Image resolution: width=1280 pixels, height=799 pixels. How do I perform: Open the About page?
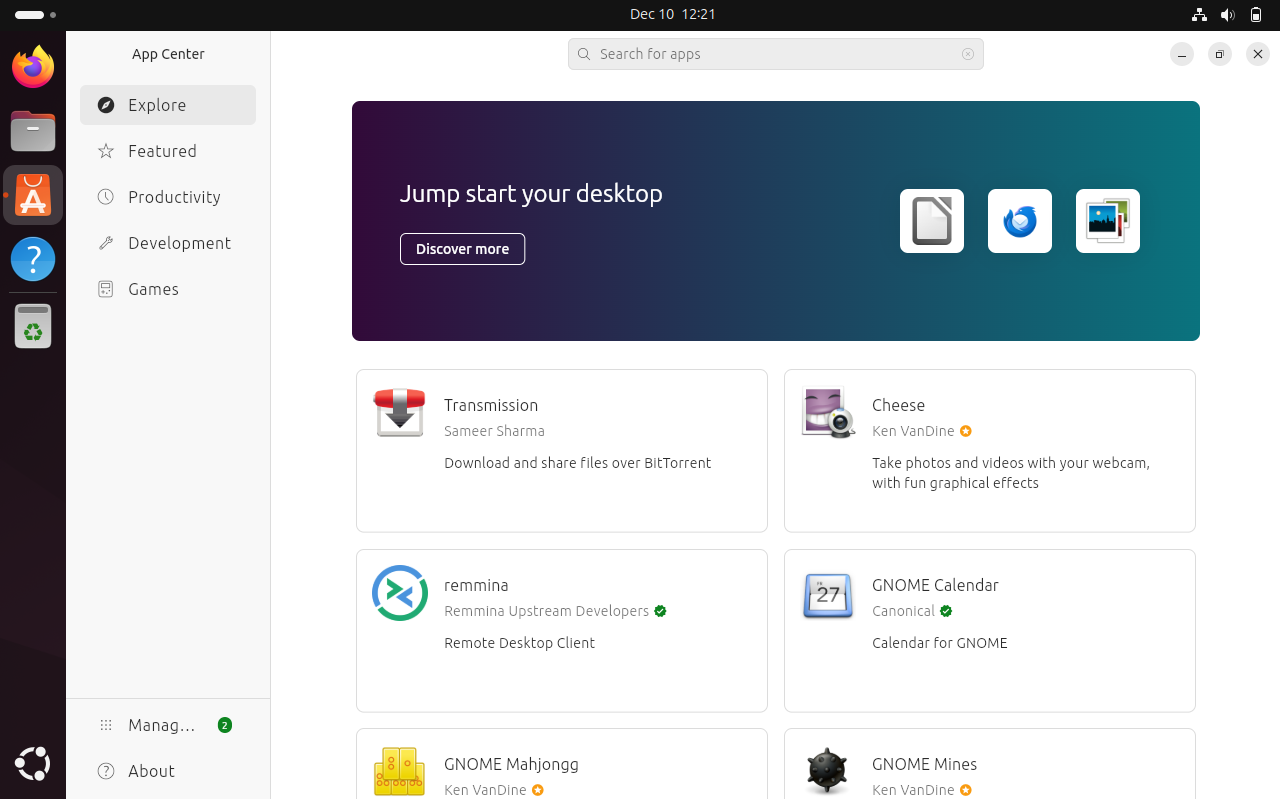click(150, 771)
